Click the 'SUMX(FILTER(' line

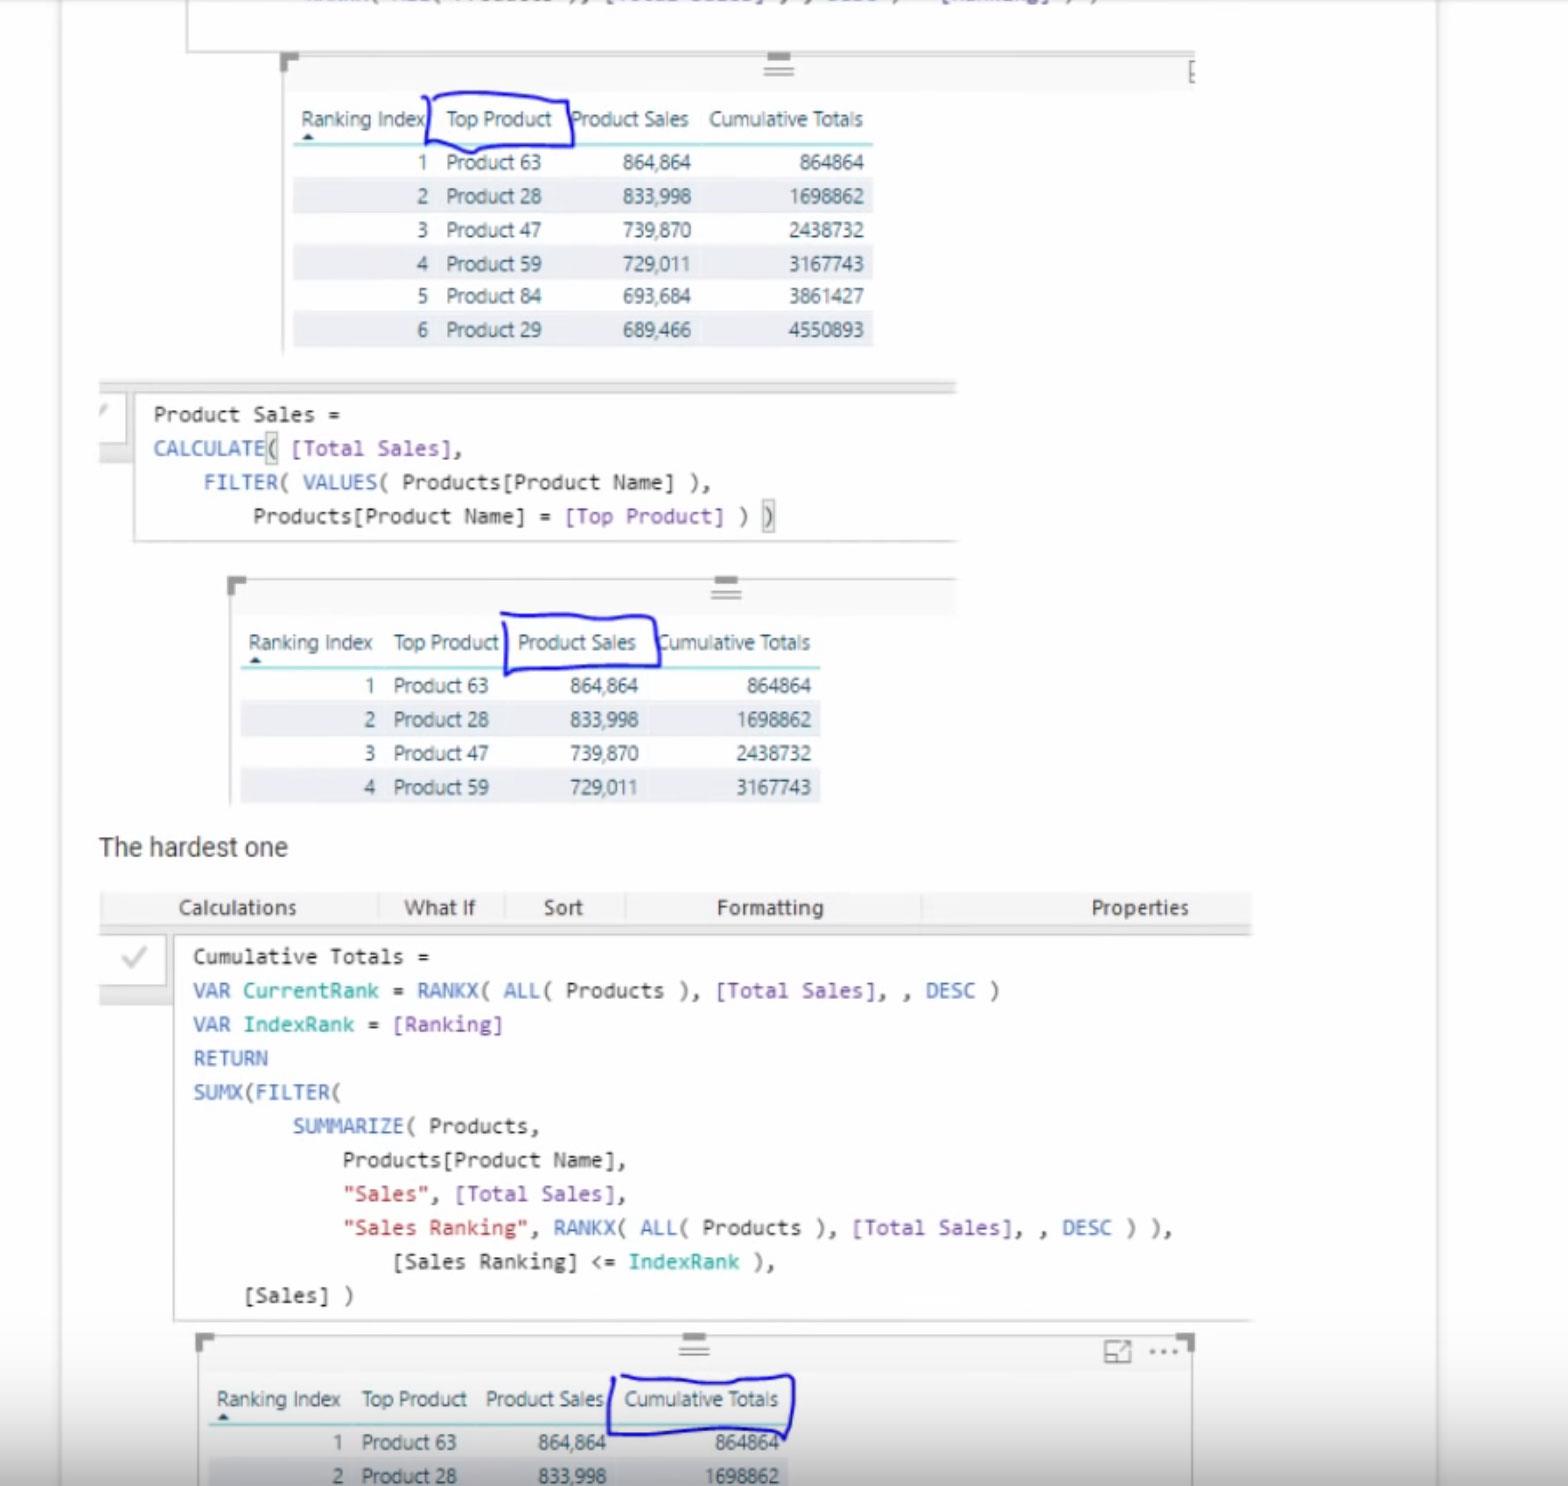pyautogui.click(x=267, y=1093)
